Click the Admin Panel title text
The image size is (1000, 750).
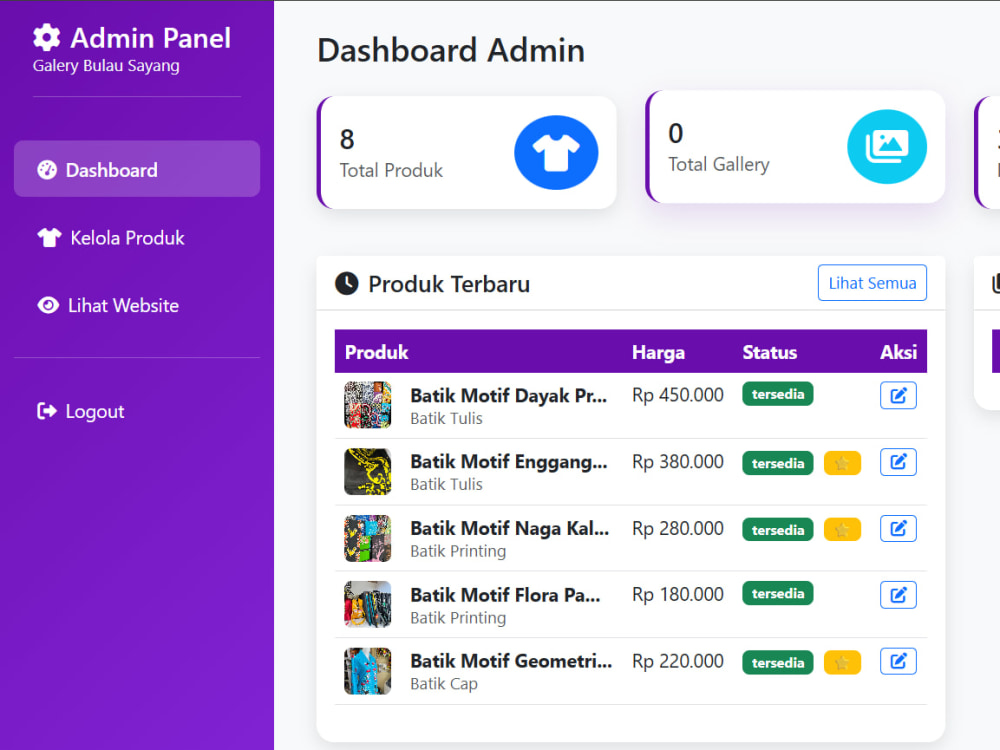coord(151,38)
